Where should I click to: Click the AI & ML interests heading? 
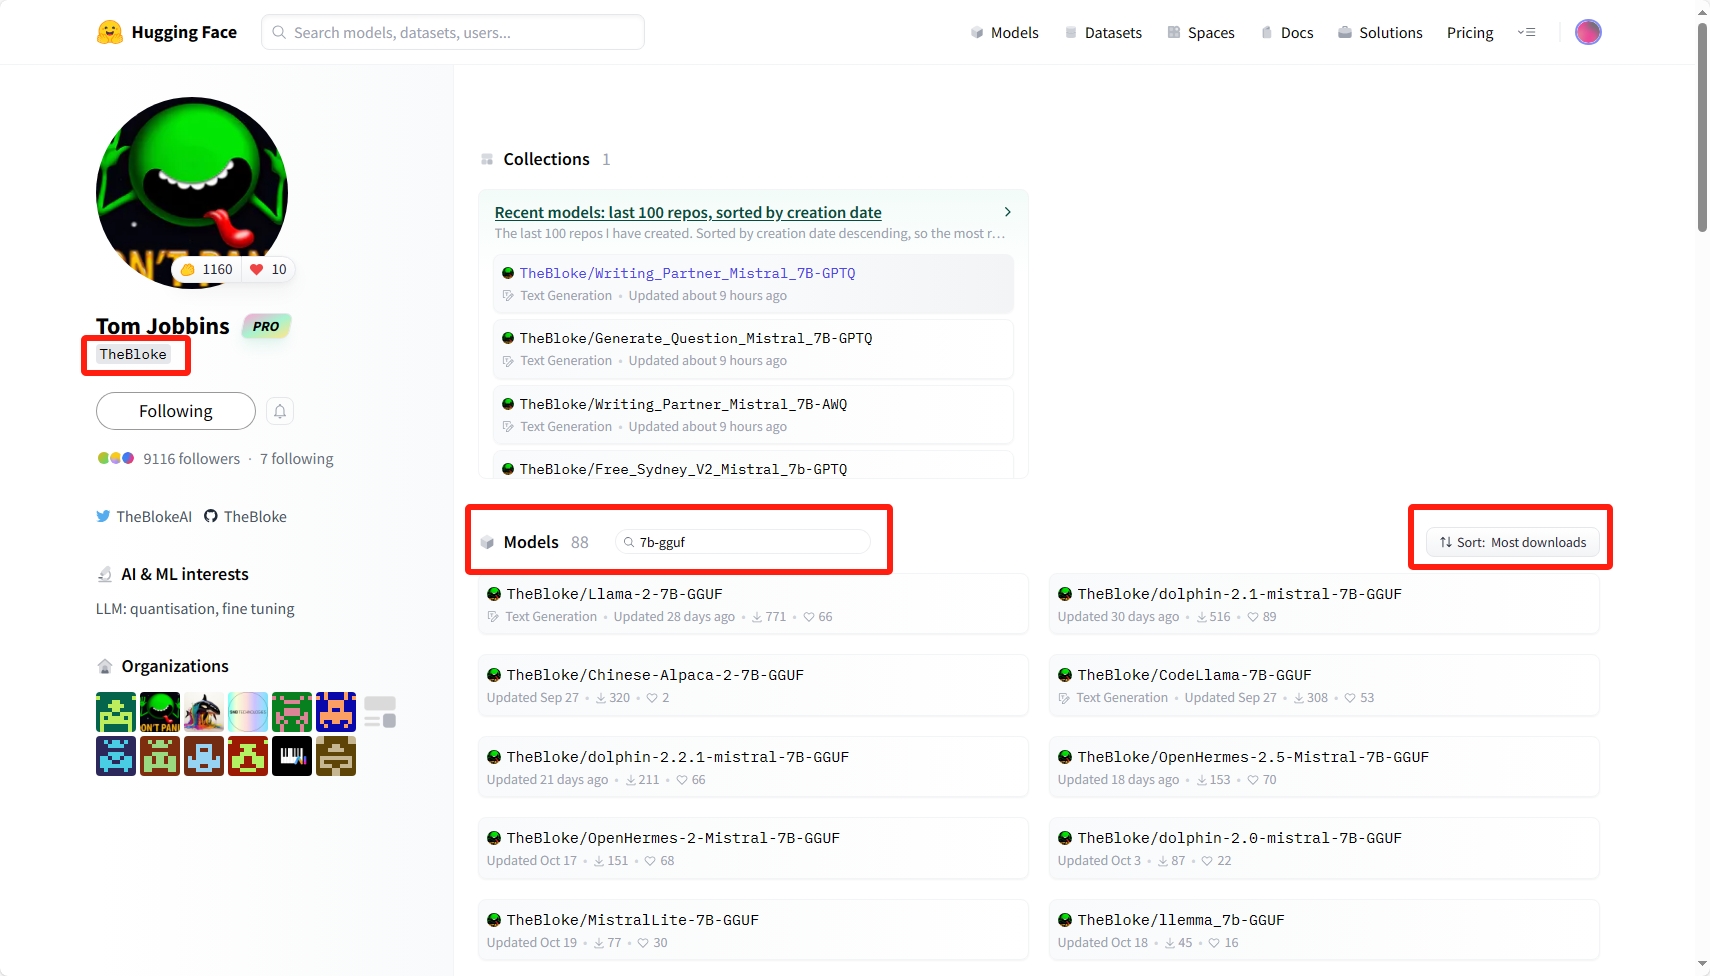pos(185,574)
